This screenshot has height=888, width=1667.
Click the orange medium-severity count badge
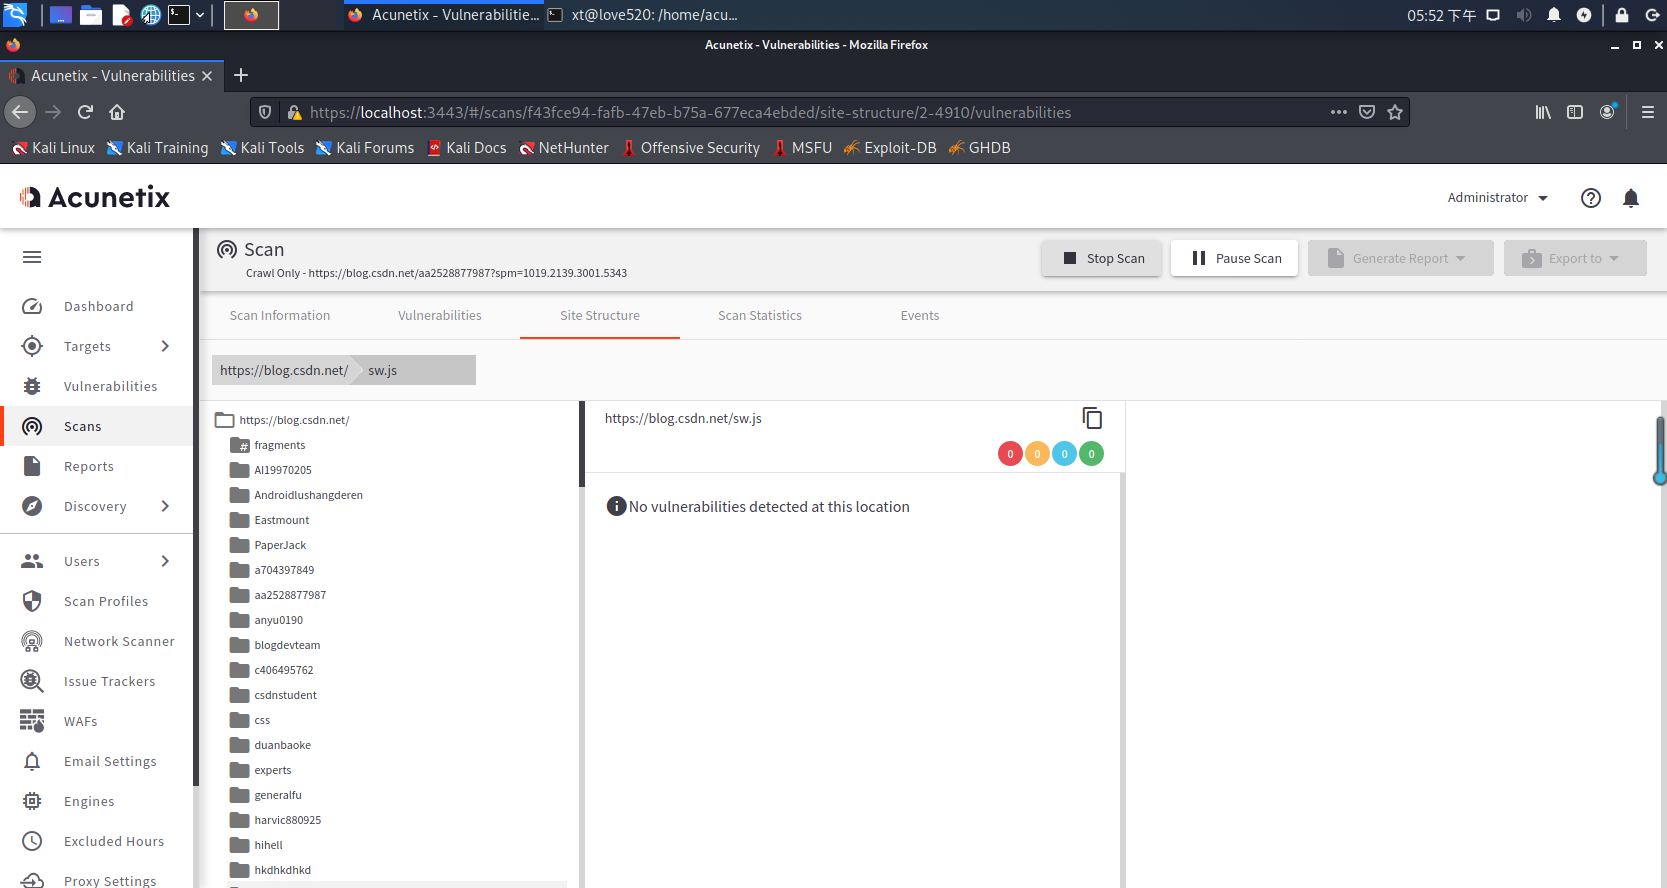point(1037,454)
